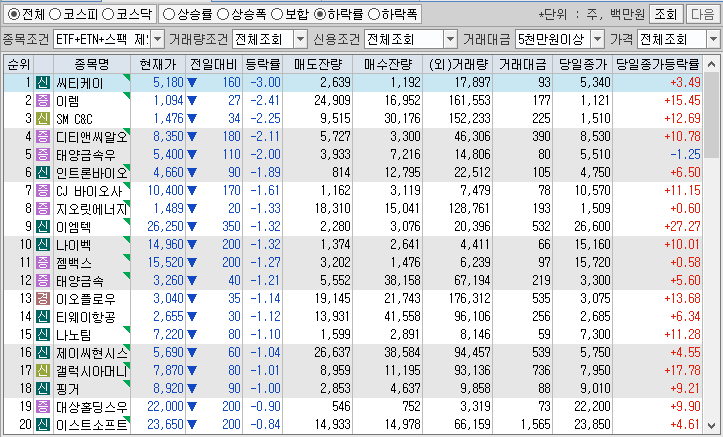The width and height of the screenshot is (723, 437).
Task: Select the 하락폭 radio button
Action: pos(373,15)
